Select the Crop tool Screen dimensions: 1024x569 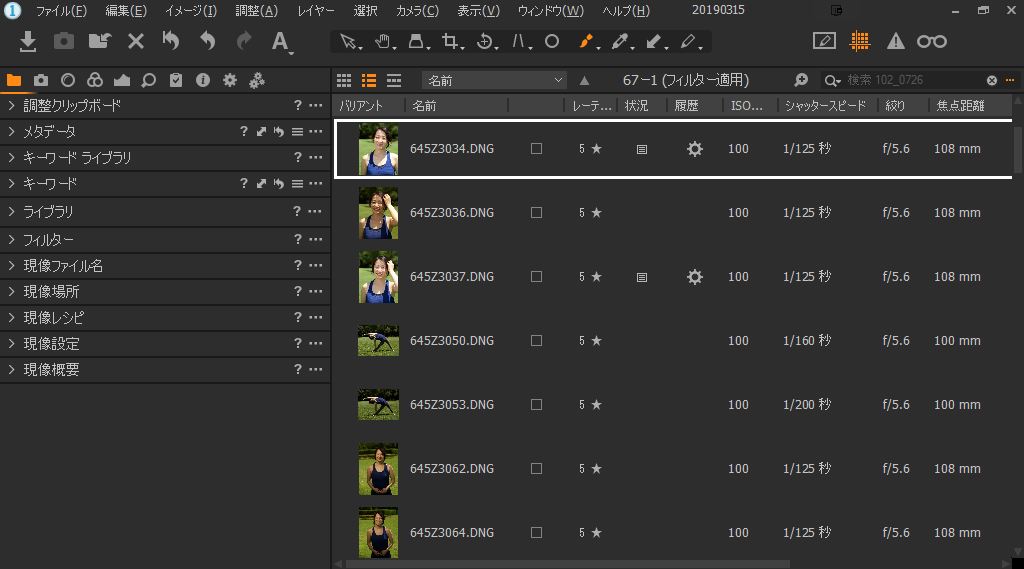[451, 42]
